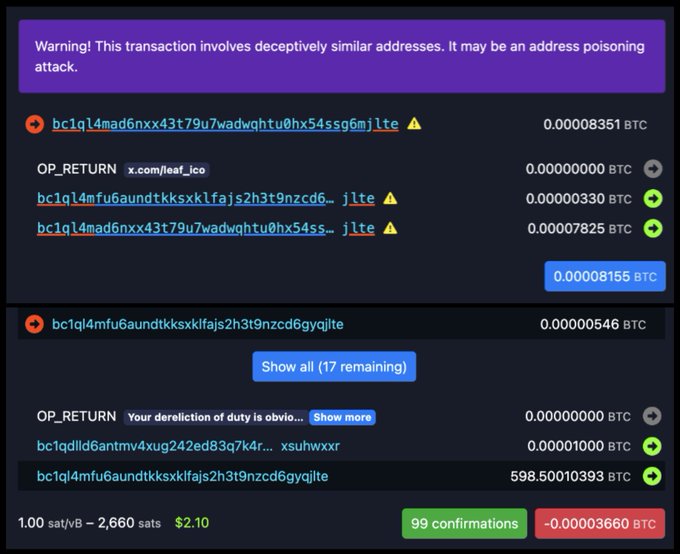Viewport: 680px width, 554px height.
Task: Expand OP_RETURN message with Show more
Action: (x=342, y=417)
